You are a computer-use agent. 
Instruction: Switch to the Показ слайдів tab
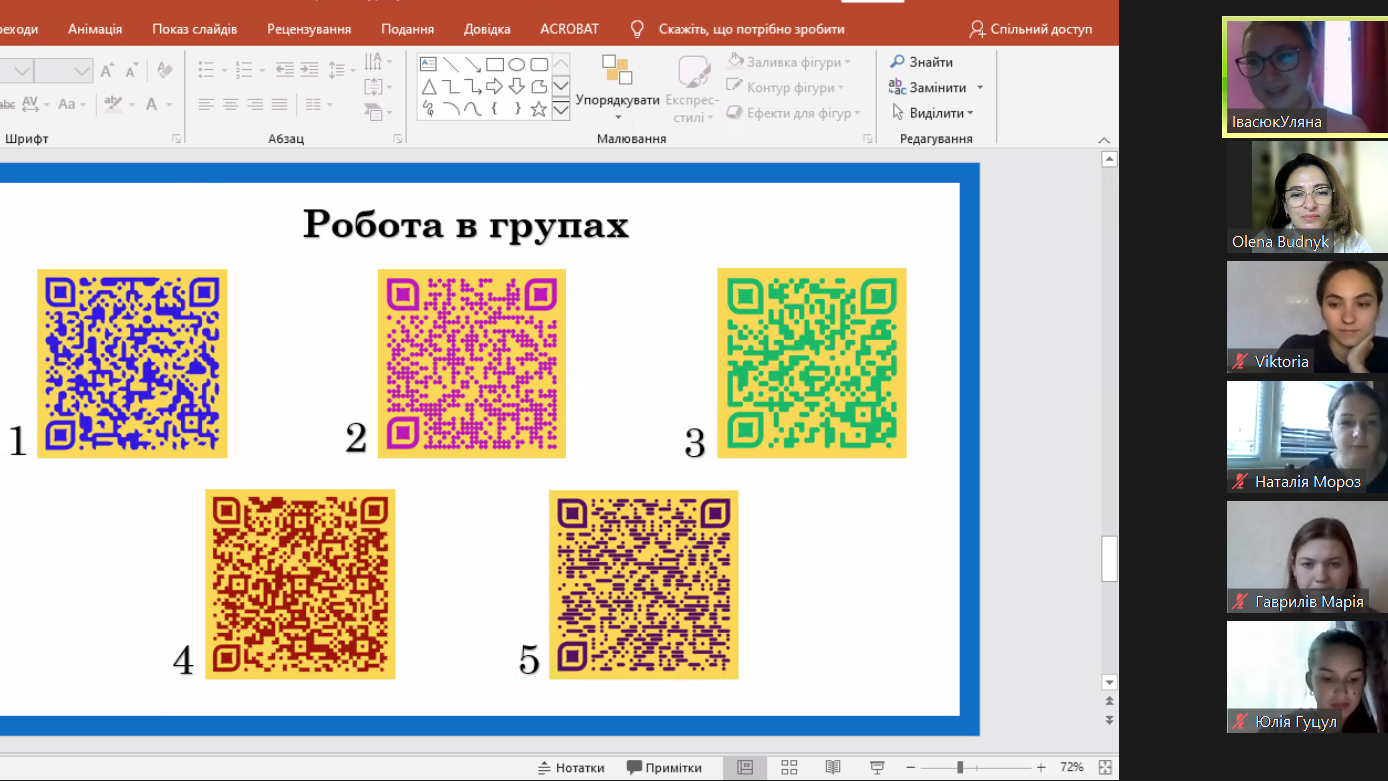pos(194,29)
